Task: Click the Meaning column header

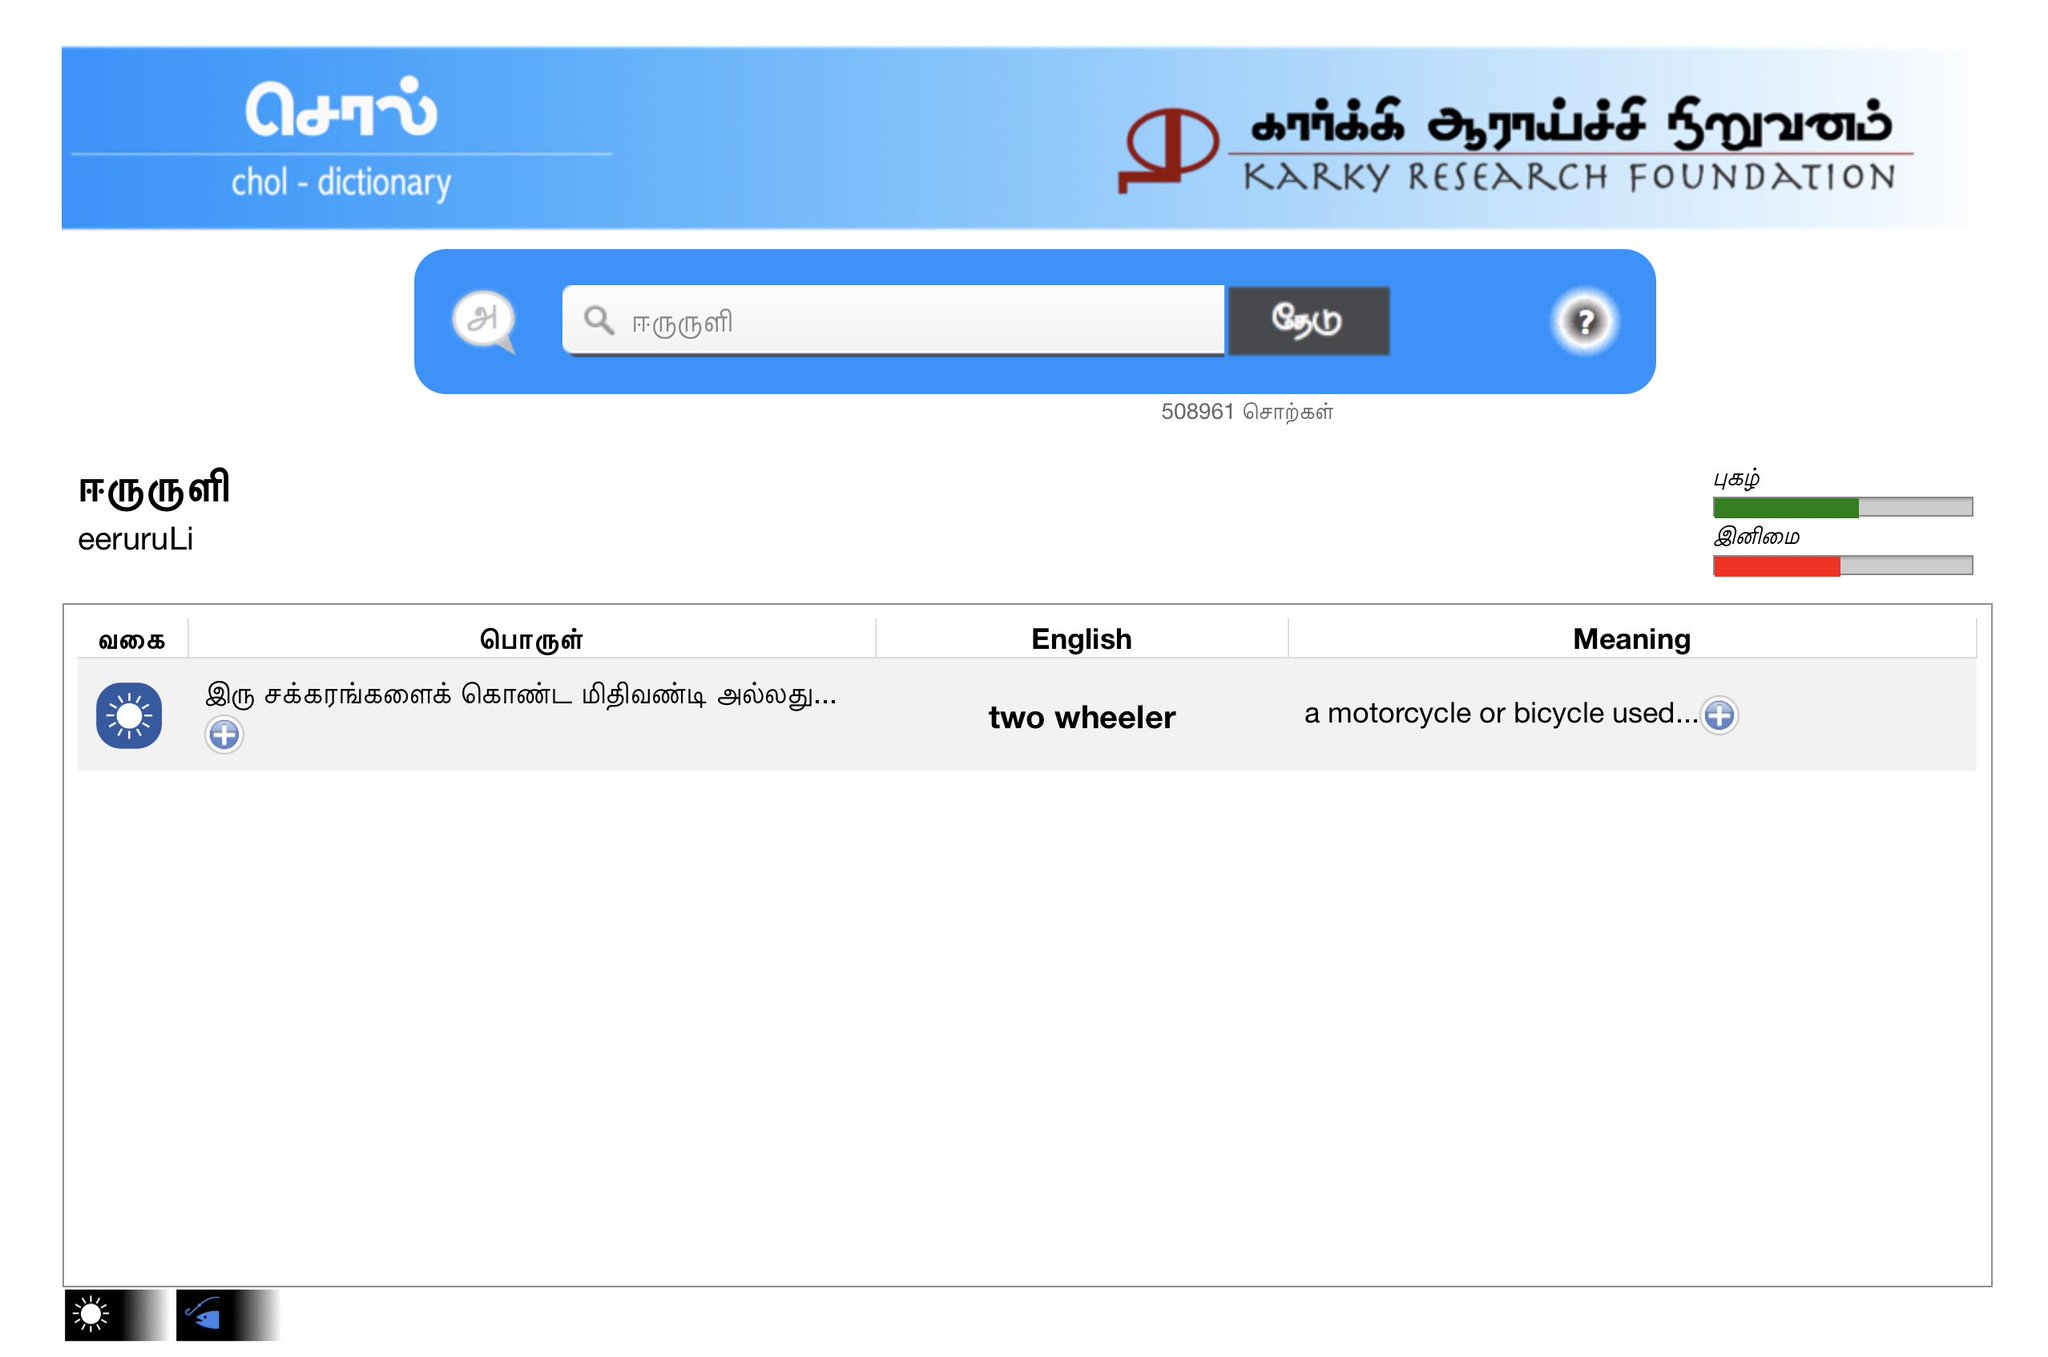Action: [1631, 639]
